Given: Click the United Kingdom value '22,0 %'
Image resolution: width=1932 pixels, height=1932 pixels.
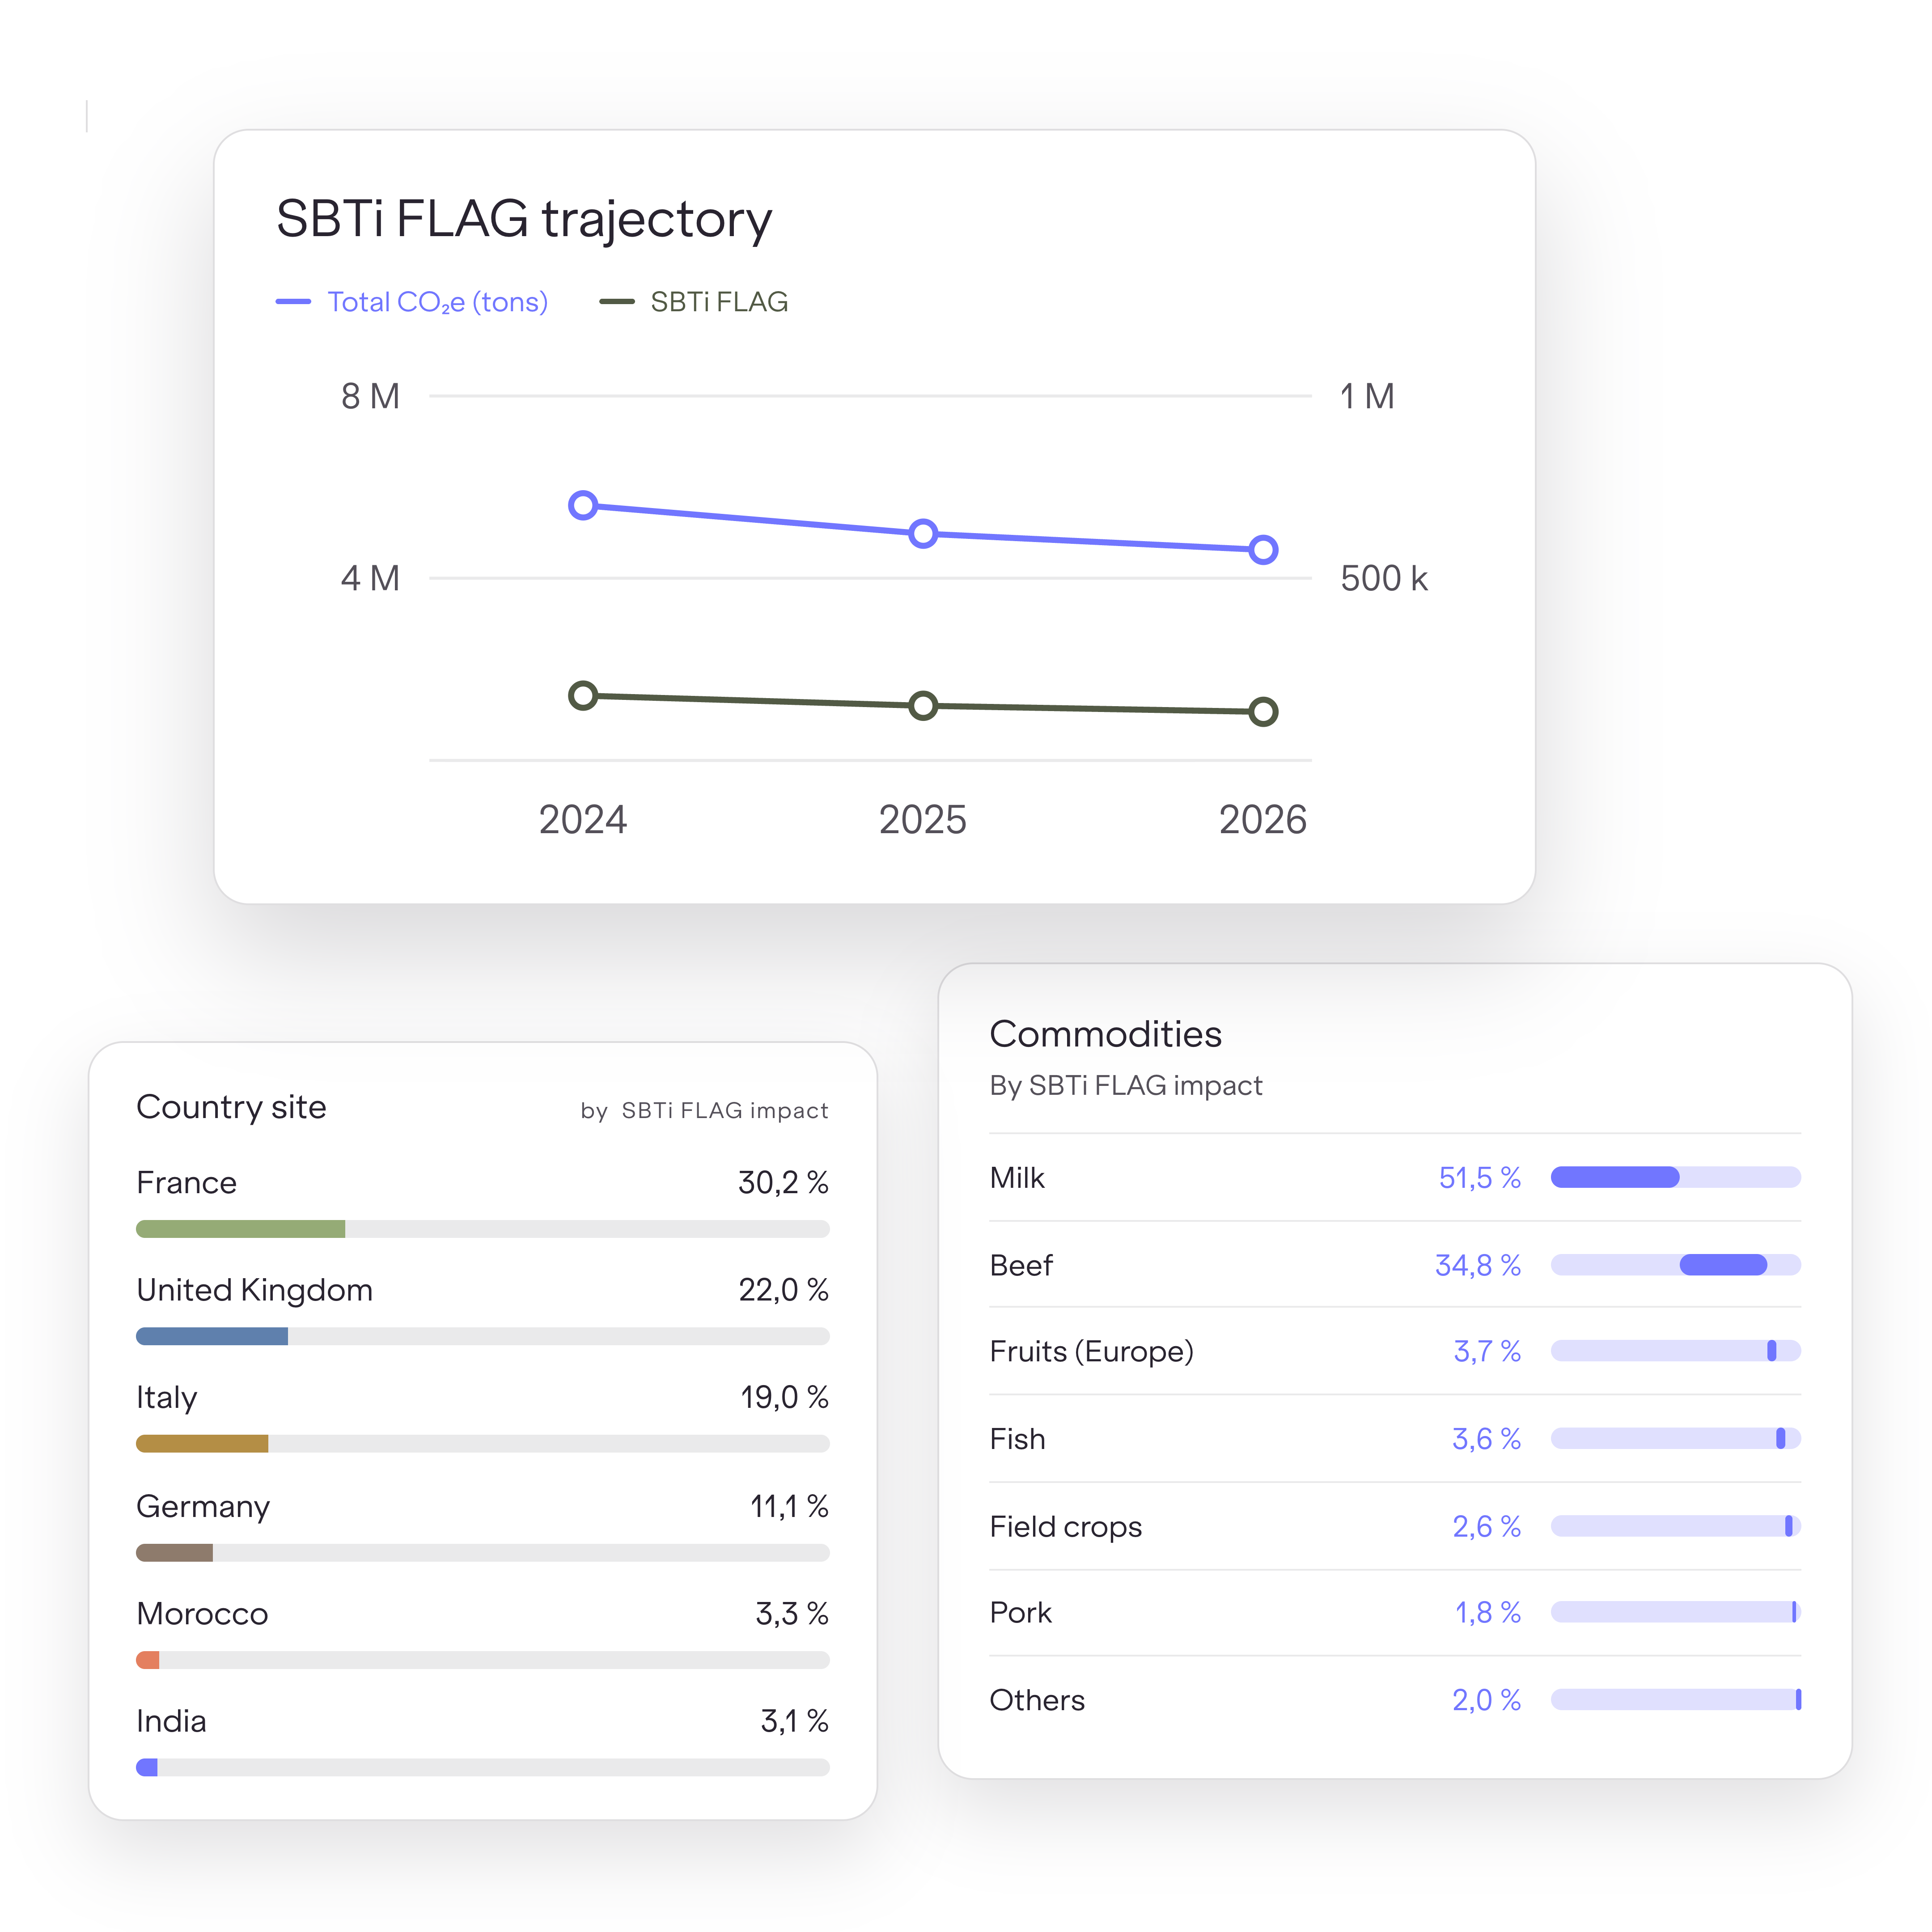Looking at the screenshot, I should pos(783,1290).
